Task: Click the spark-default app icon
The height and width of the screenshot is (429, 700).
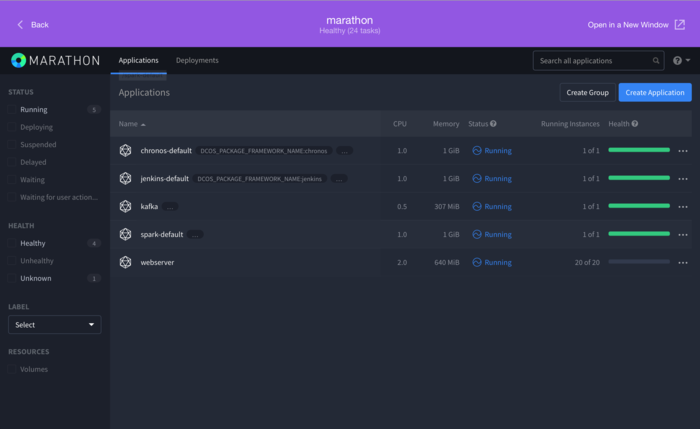Action: (125, 234)
